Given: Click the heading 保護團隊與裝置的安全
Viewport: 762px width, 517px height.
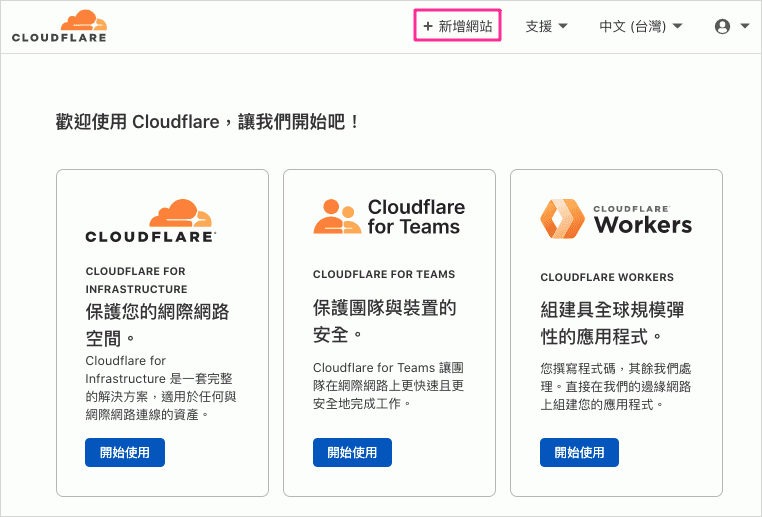Looking at the screenshot, I should tap(384, 321).
